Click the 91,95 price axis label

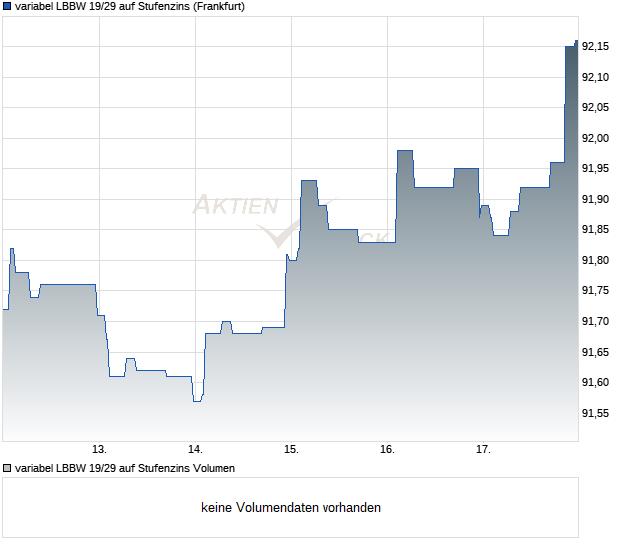coord(595,168)
